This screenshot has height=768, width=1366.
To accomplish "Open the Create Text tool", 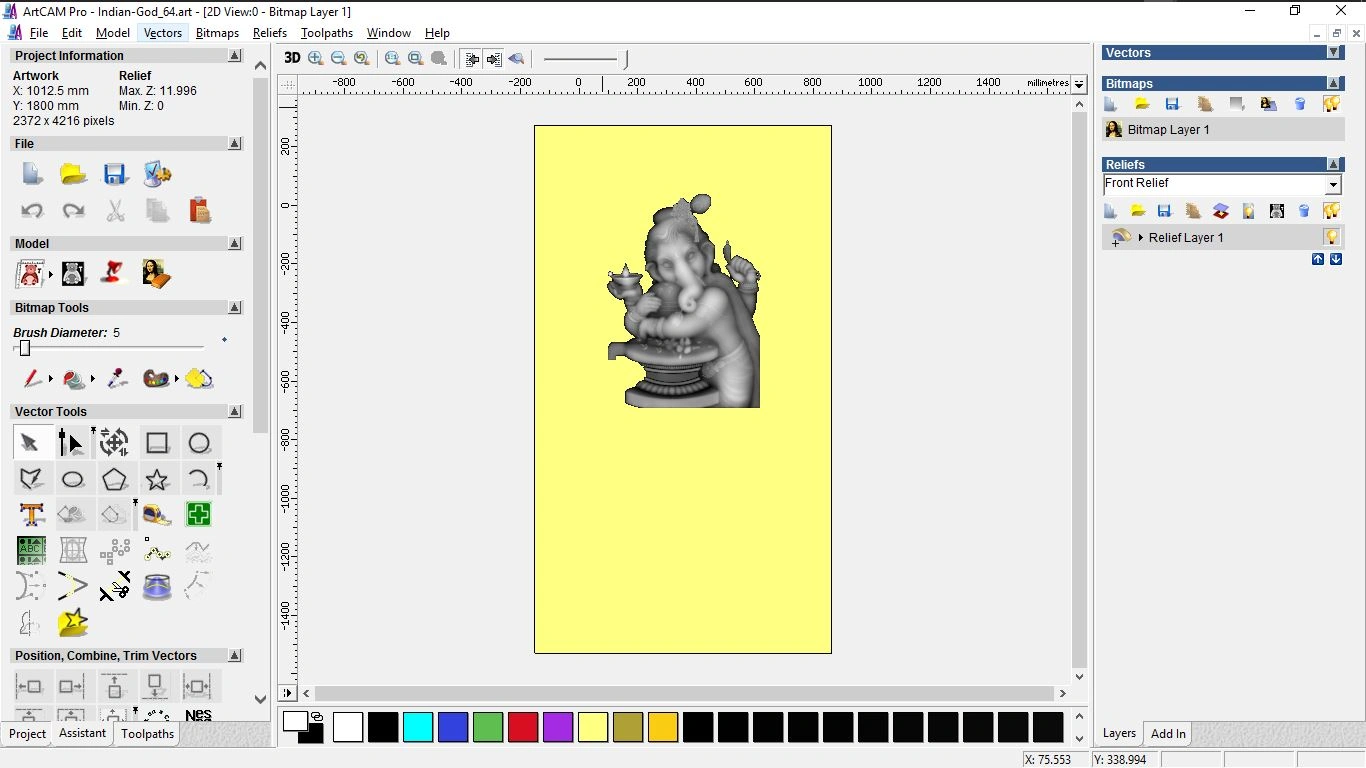I will pos(31,514).
